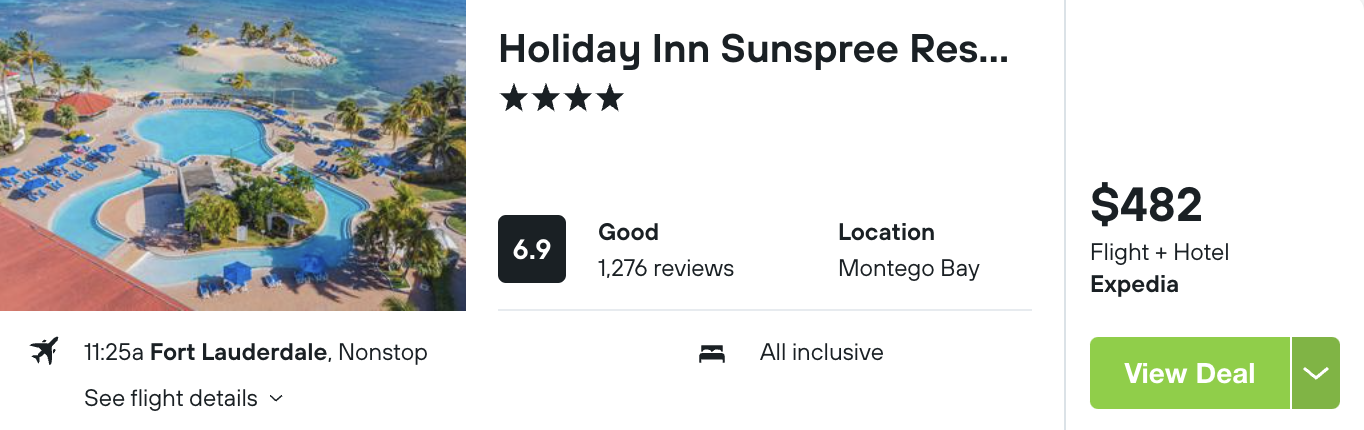The image size is (1364, 430).
Task: Click the 11:25a departure time
Action: click(114, 352)
